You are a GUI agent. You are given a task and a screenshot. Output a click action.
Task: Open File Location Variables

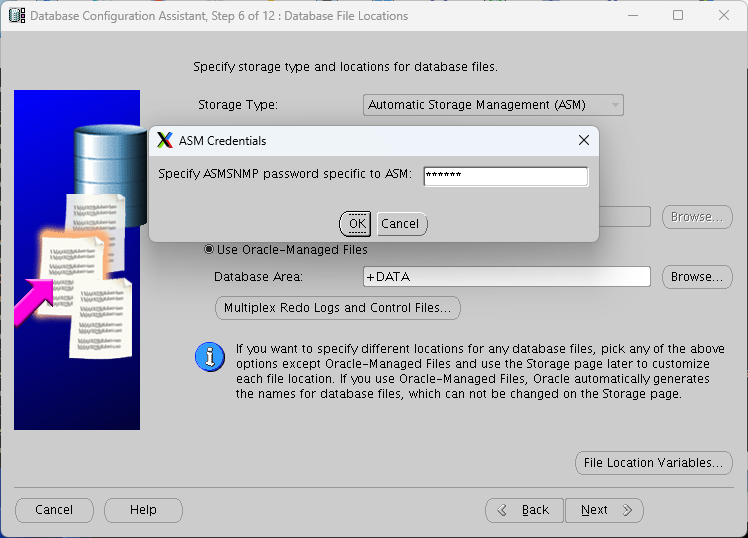click(x=654, y=463)
